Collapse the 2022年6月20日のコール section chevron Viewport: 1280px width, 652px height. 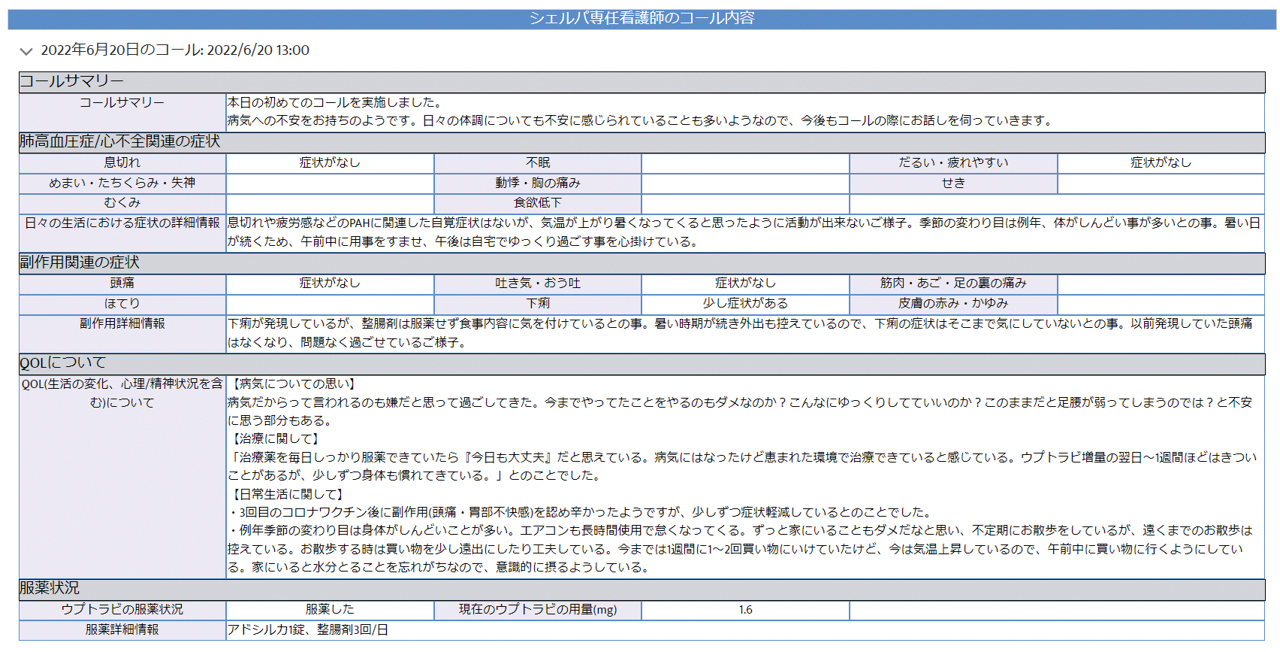click(x=26, y=50)
